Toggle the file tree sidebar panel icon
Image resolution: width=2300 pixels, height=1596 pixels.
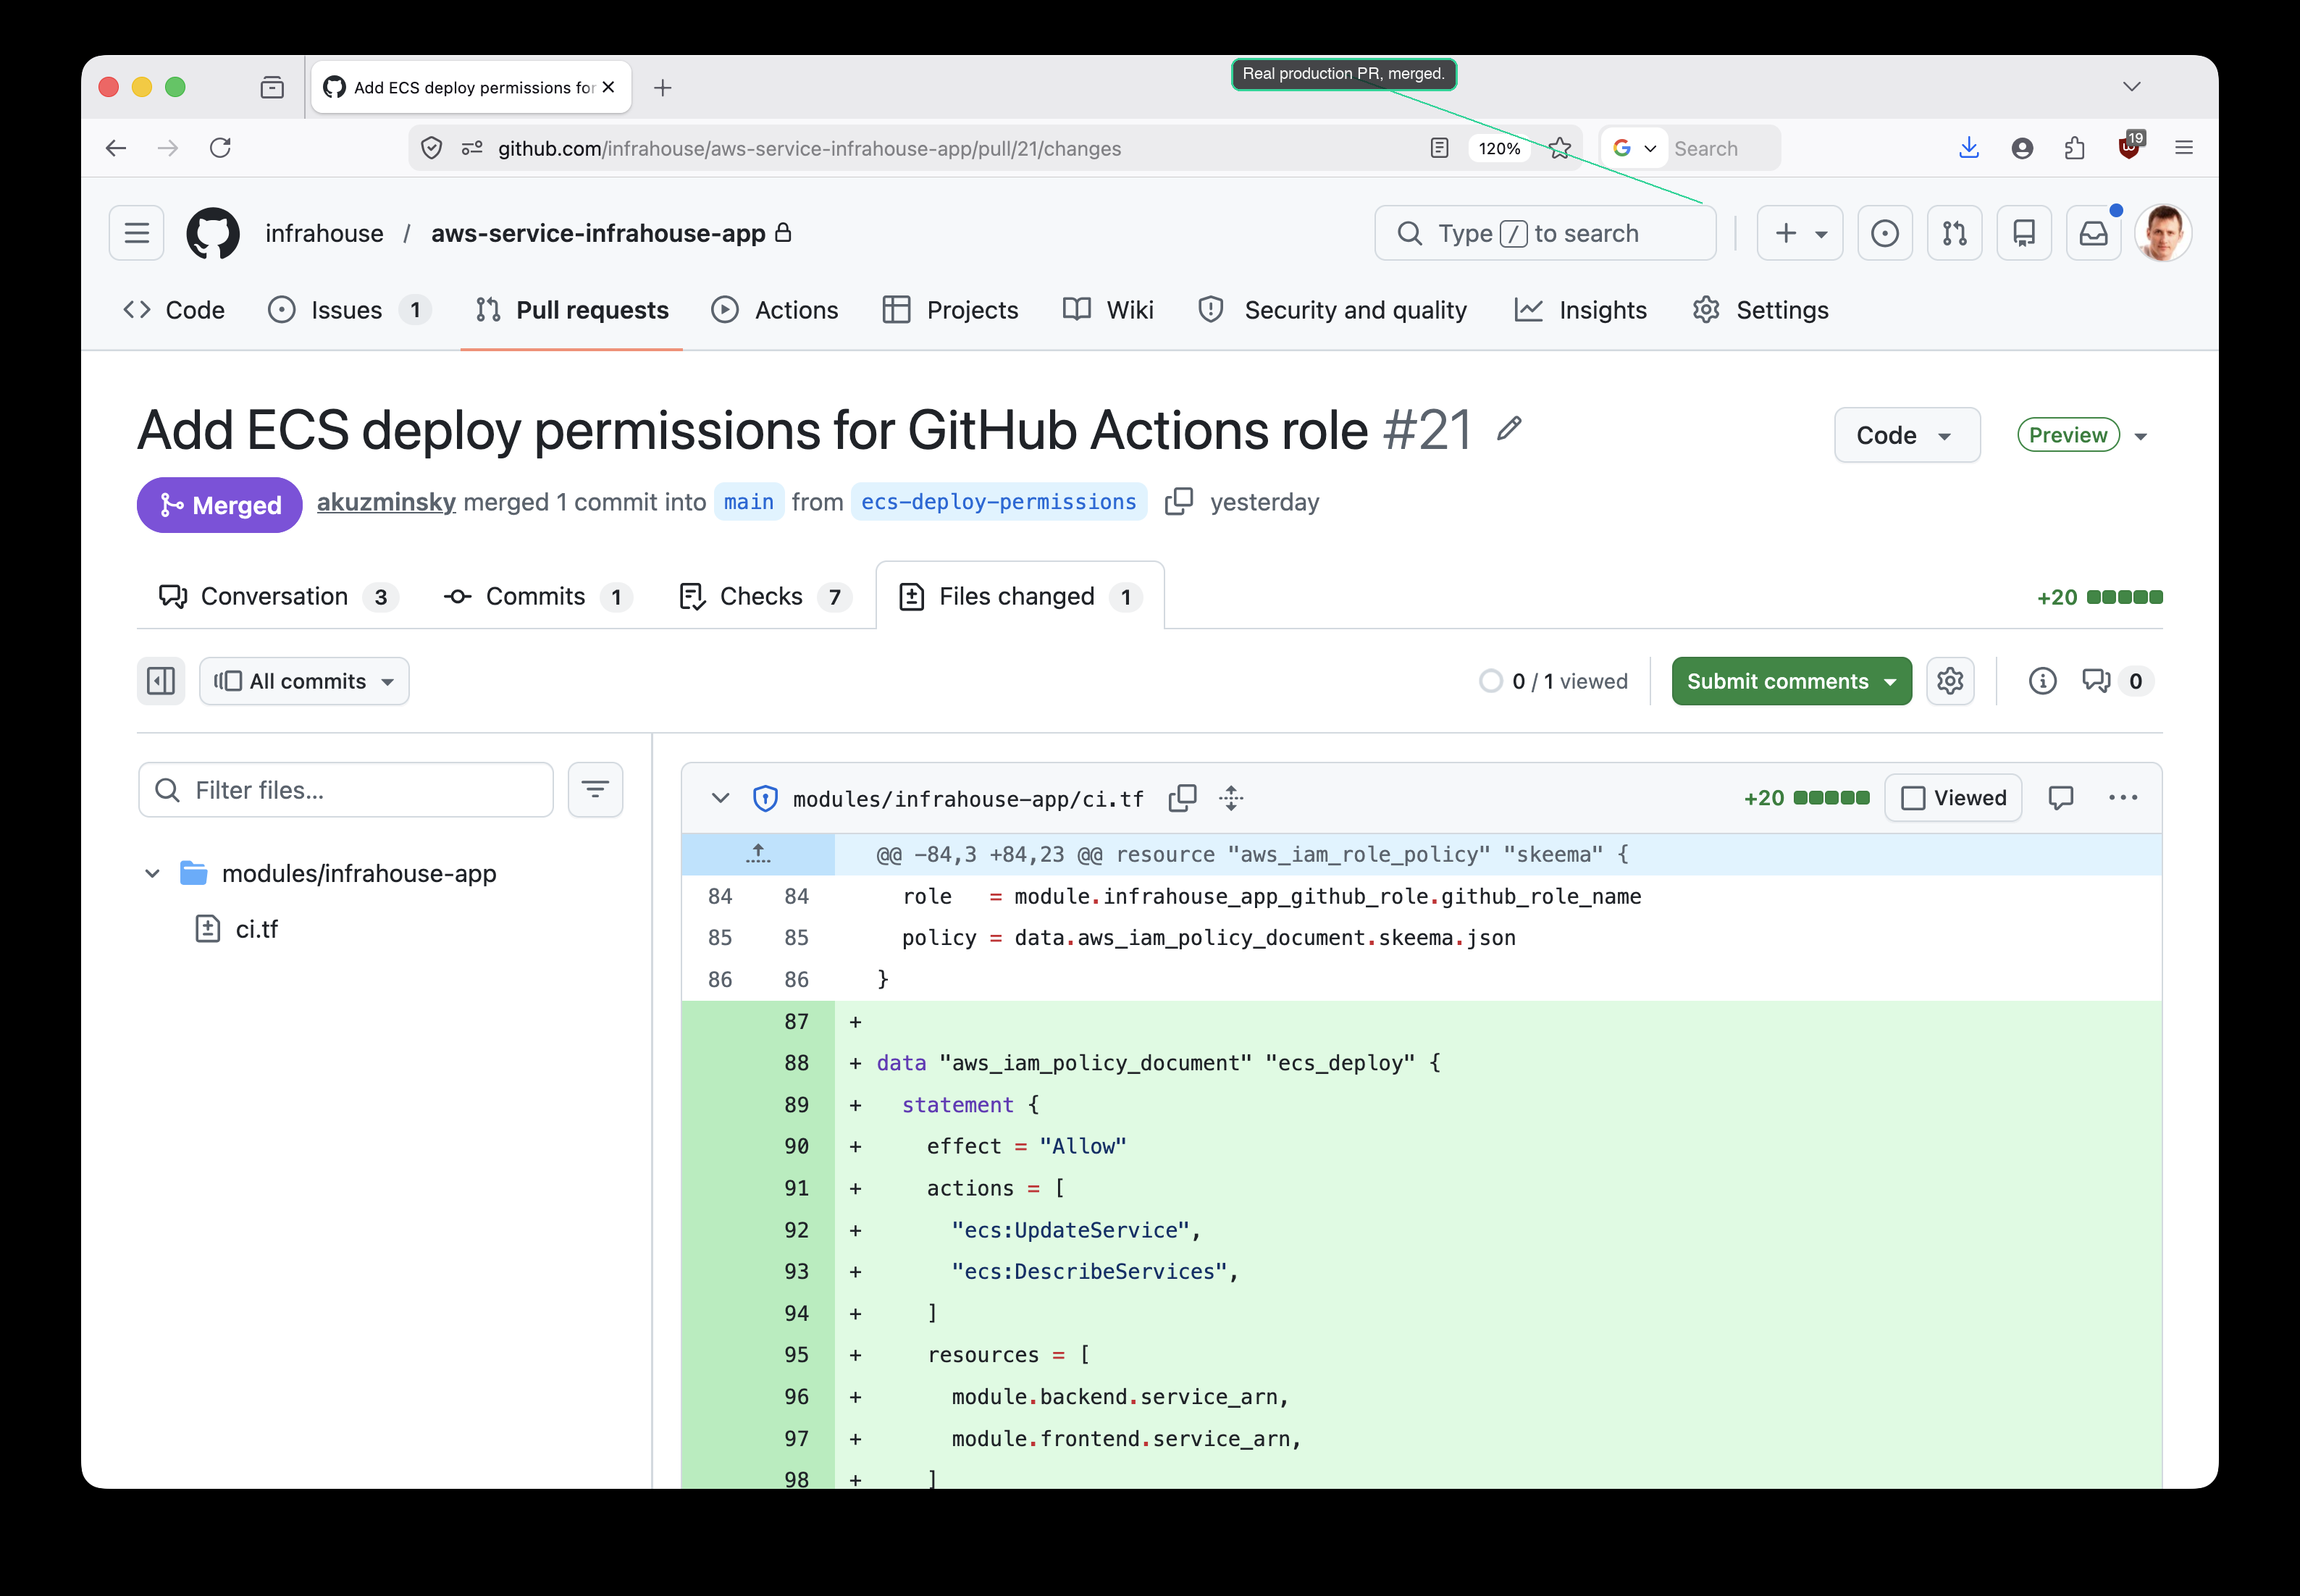point(161,681)
